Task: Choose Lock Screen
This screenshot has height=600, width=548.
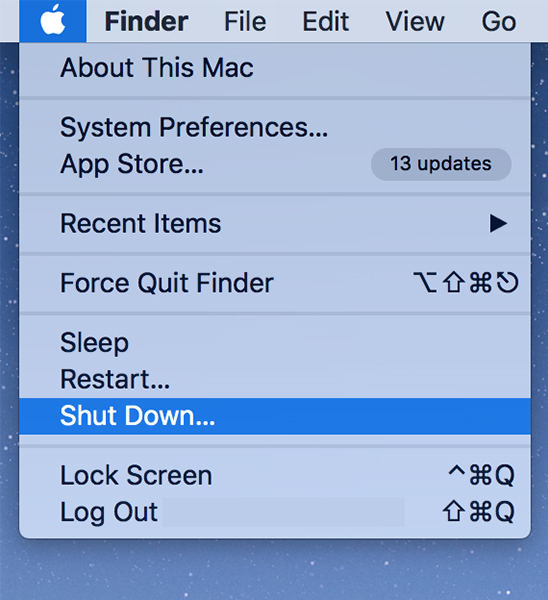Action: [275, 476]
